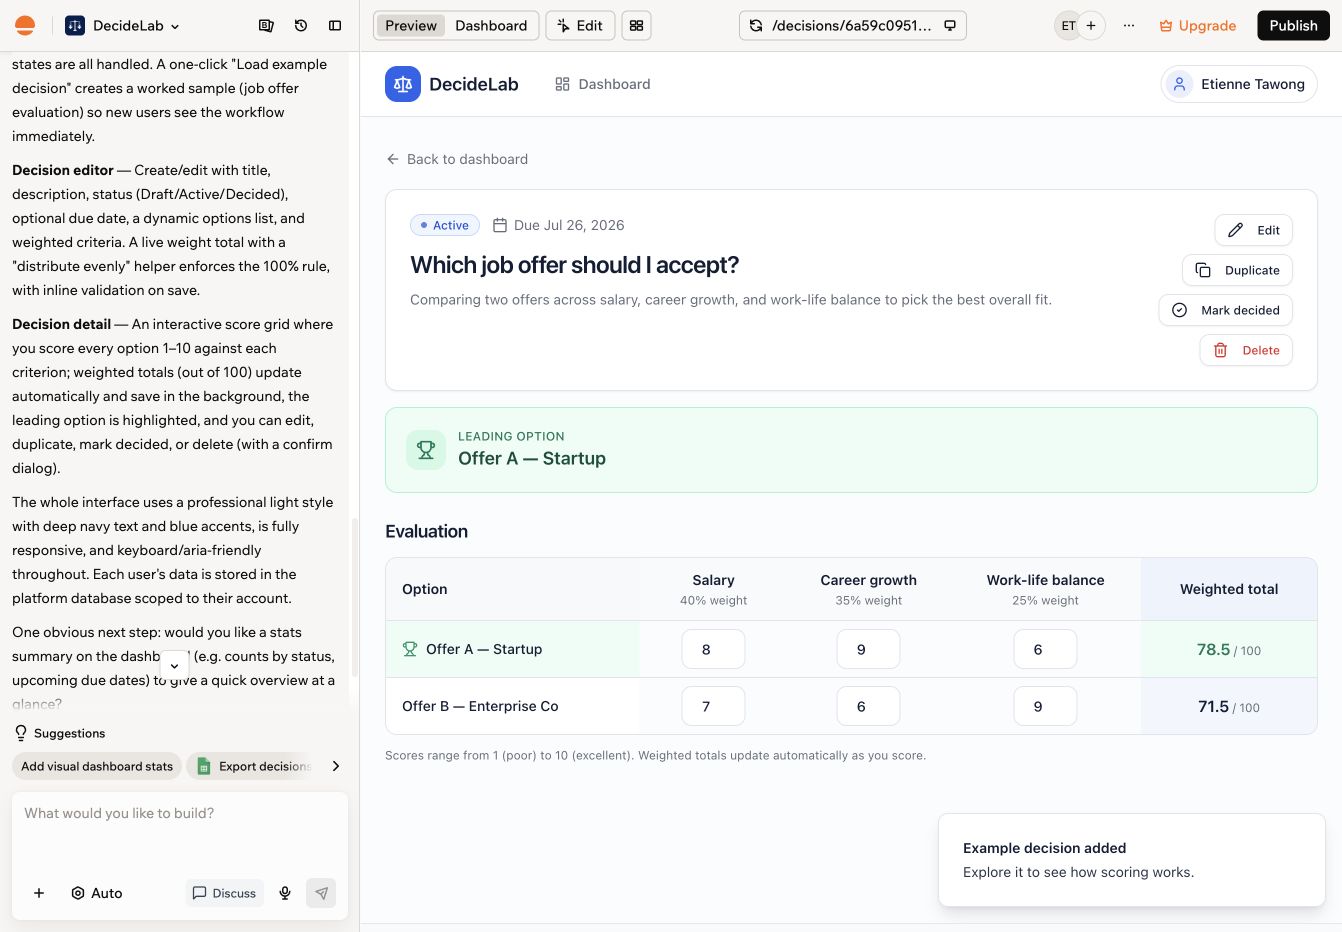This screenshot has width=1342, height=932.
Task: Click the Salary 40% weight column header
Action: point(713,589)
